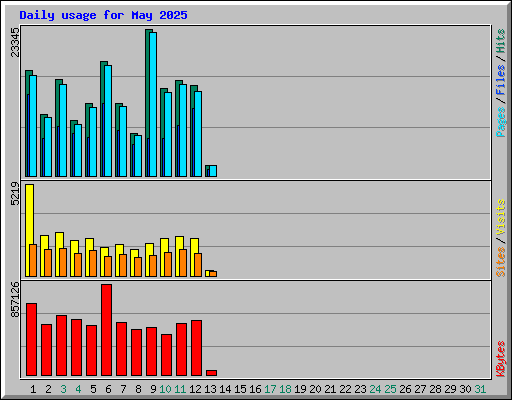Click day 16 on the x-axis
Viewport: 512px width, 400px height.
pyautogui.click(x=255, y=389)
